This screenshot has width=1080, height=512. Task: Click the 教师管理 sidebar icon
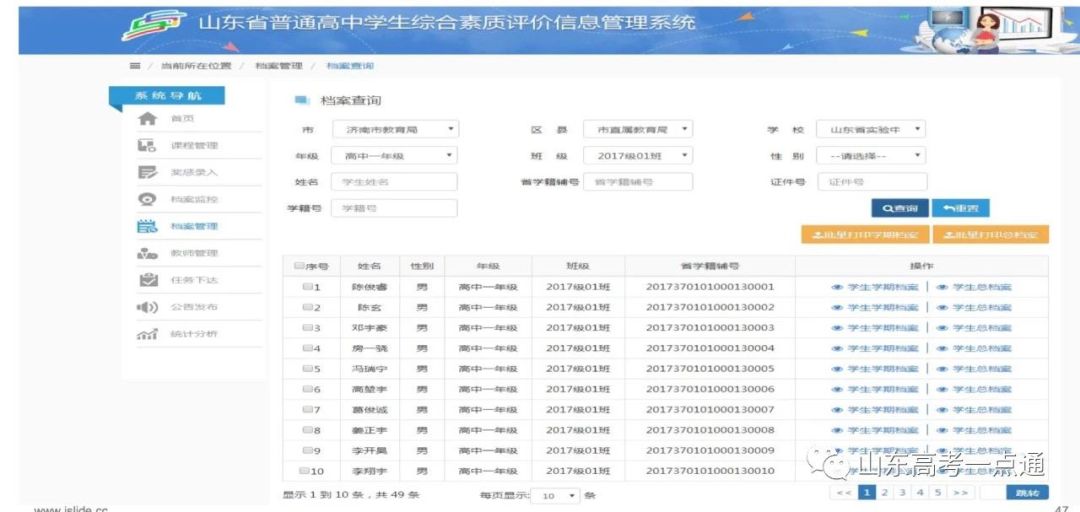click(147, 253)
